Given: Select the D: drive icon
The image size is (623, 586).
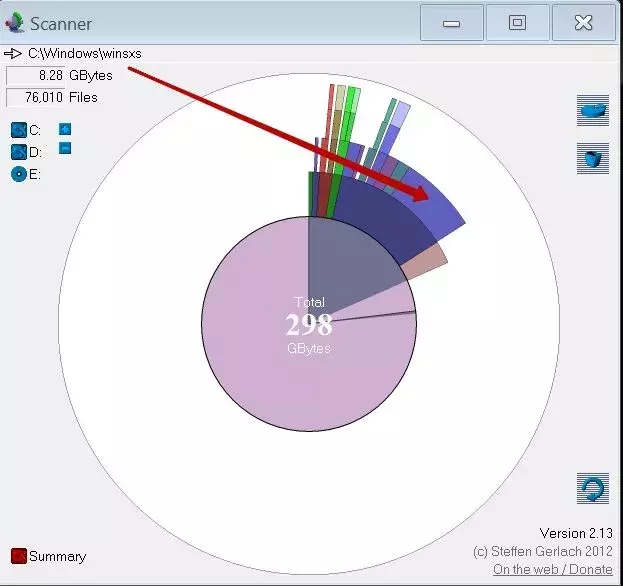Looking at the screenshot, I should click(x=18, y=152).
